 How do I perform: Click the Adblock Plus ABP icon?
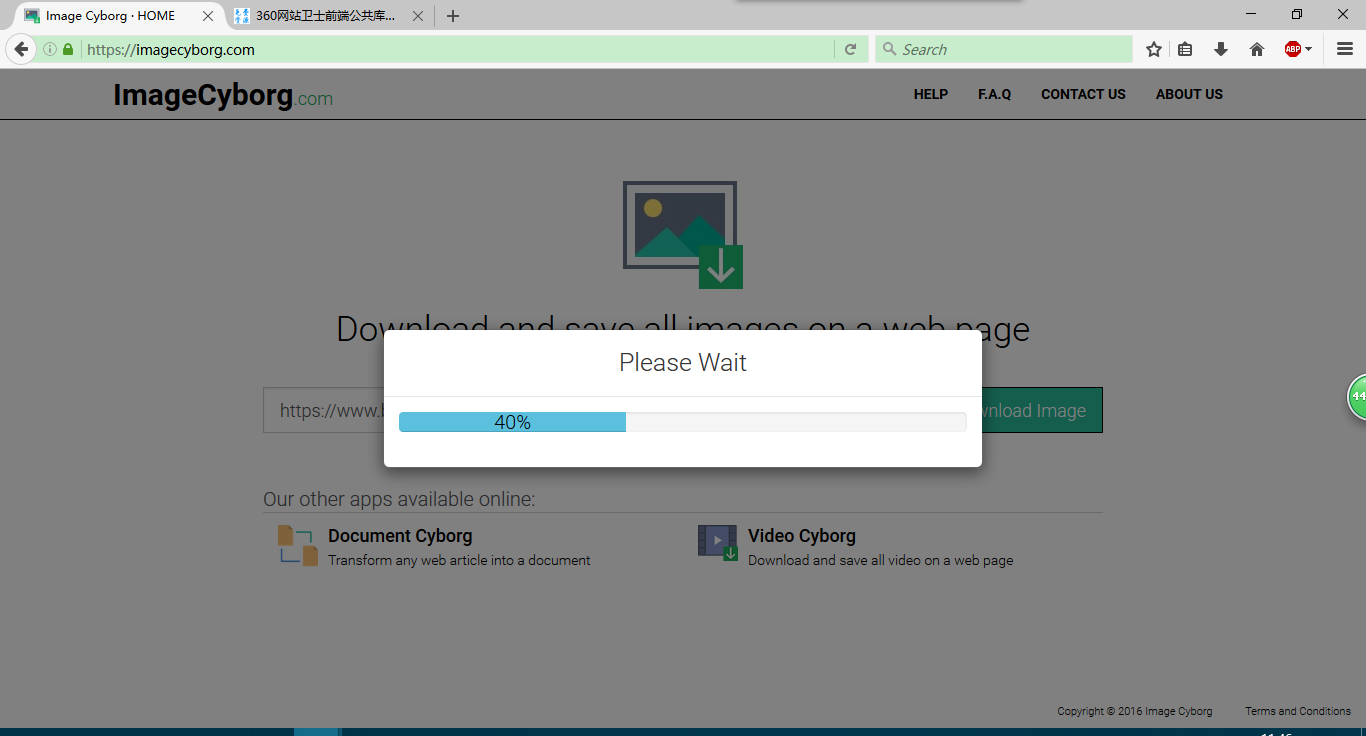tap(1292, 49)
